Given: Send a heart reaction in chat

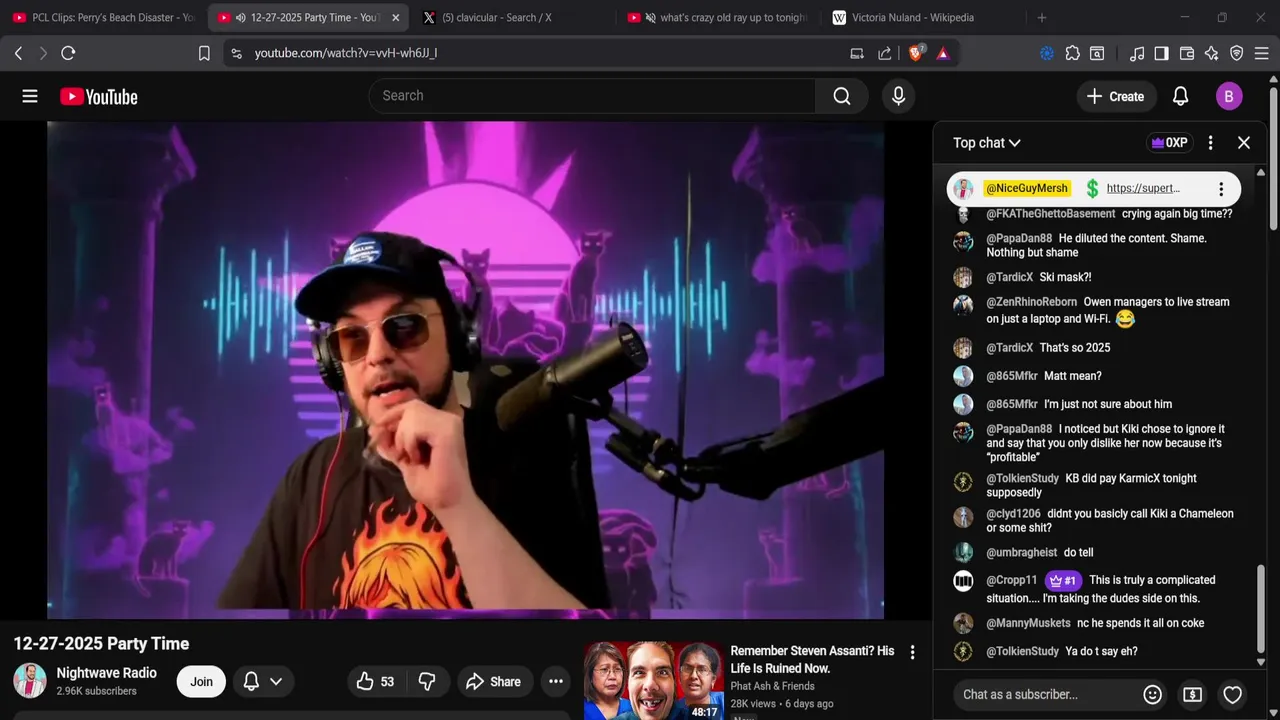Looking at the screenshot, I should (1233, 694).
